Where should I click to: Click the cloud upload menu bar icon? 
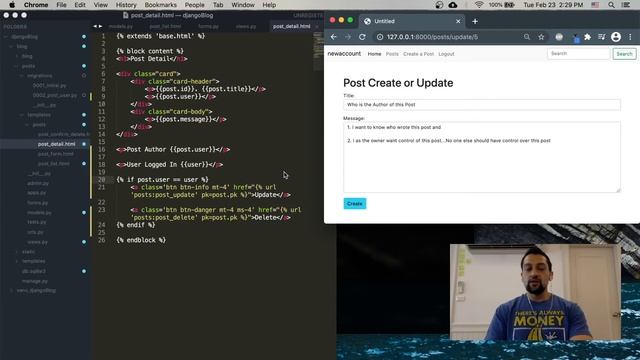[453, 5]
